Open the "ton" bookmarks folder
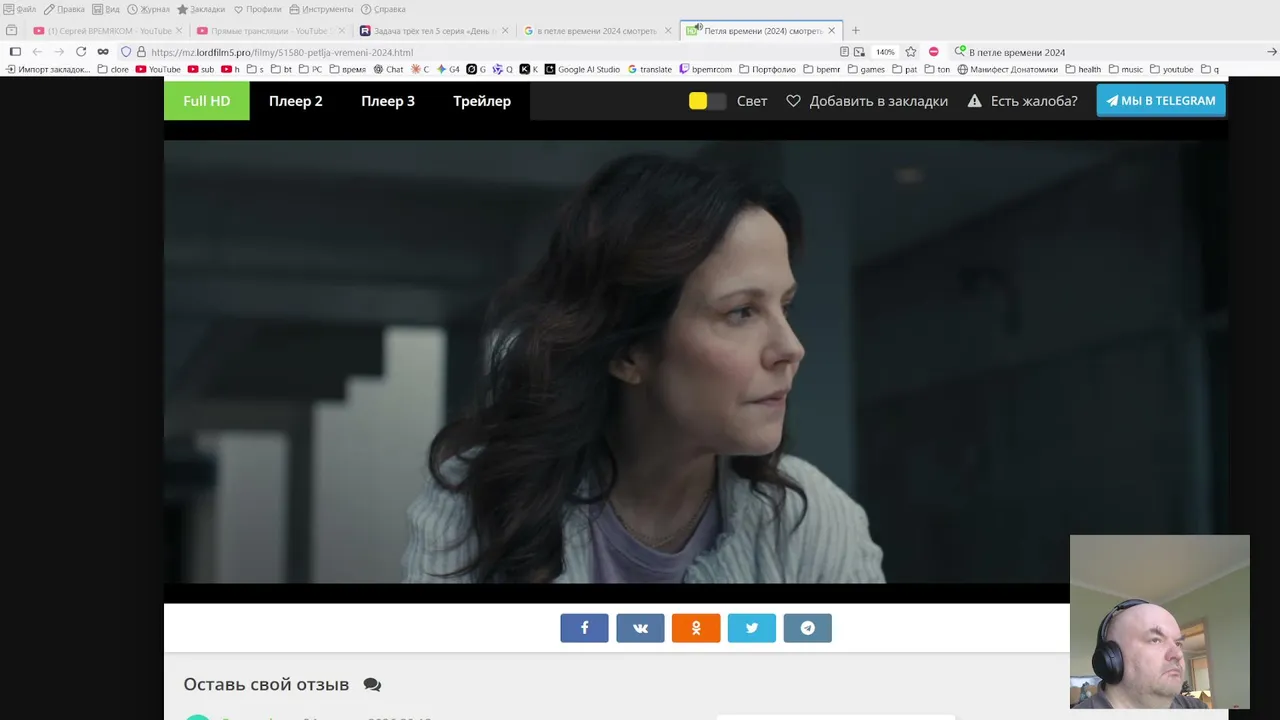Viewport: 1280px width, 720px height. [x=938, y=69]
